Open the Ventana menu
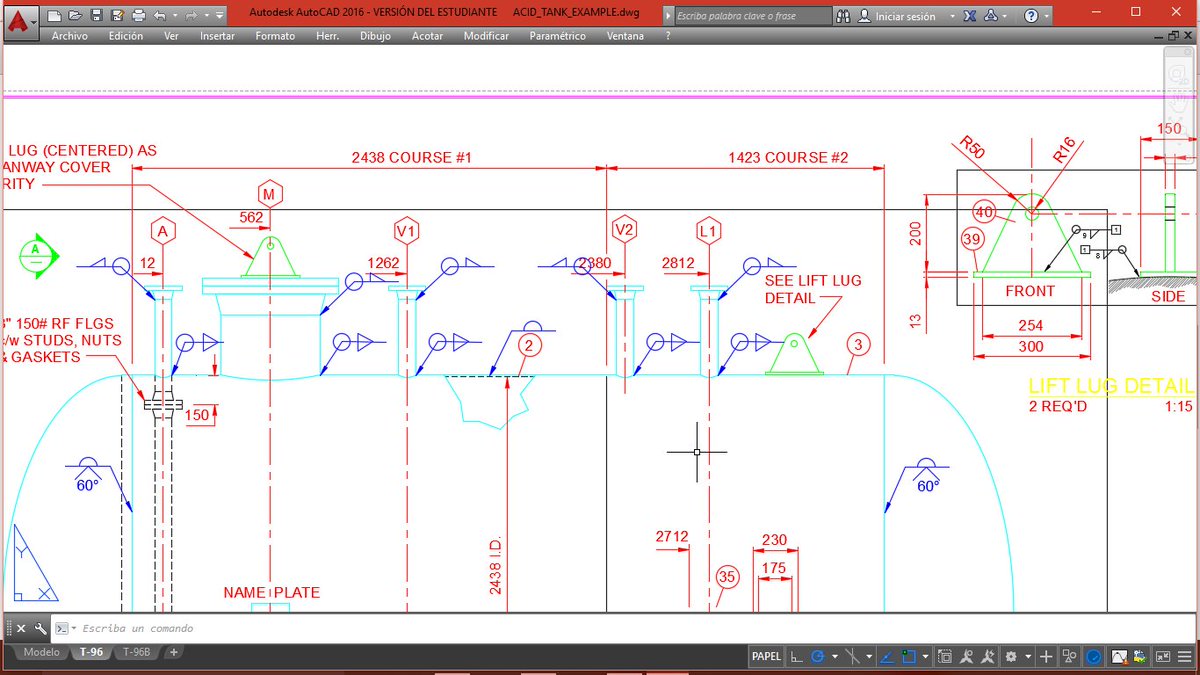Image resolution: width=1200 pixels, height=675 pixels. [626, 36]
